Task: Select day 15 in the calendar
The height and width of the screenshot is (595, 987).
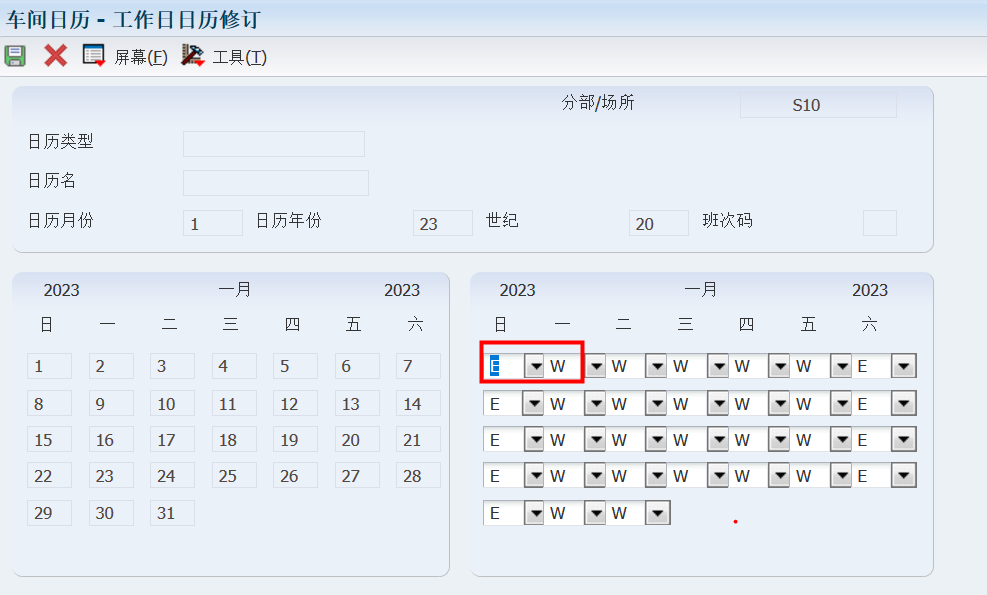Action: [49, 441]
